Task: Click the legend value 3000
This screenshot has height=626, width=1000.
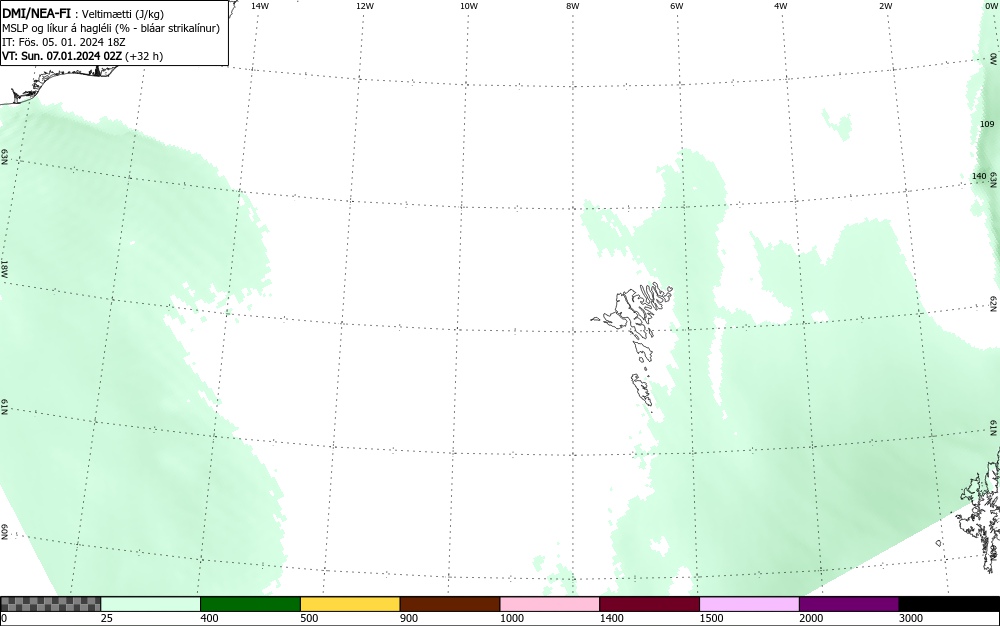Action: point(911,618)
